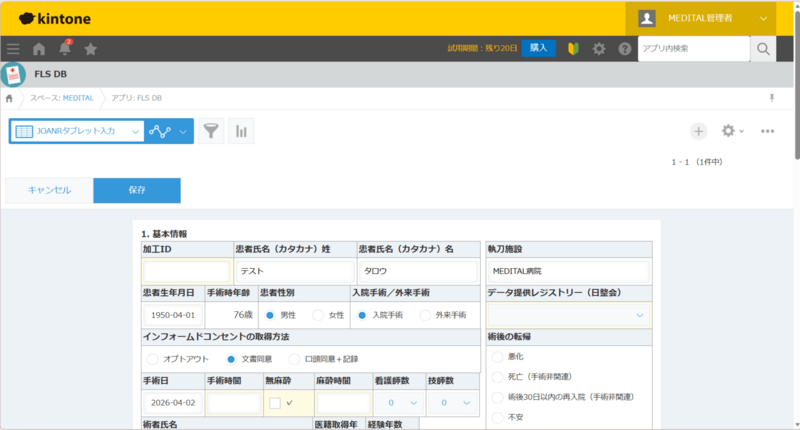Select オプトアウト radio option
The width and height of the screenshot is (800, 430).
coord(153,359)
